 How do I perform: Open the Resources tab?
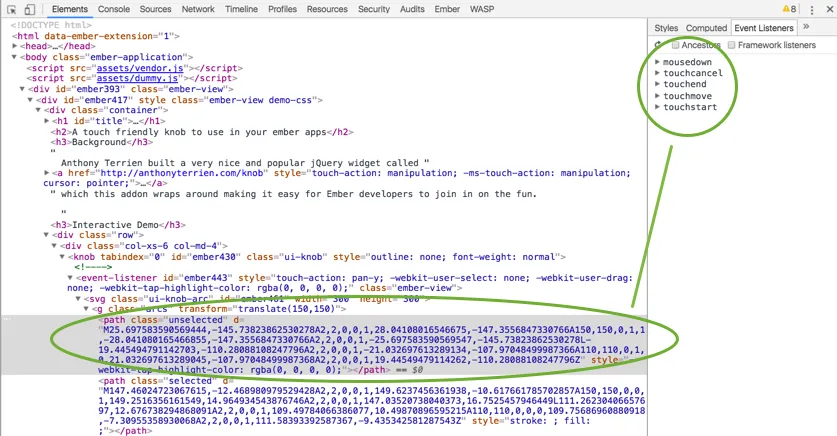tap(327, 9)
